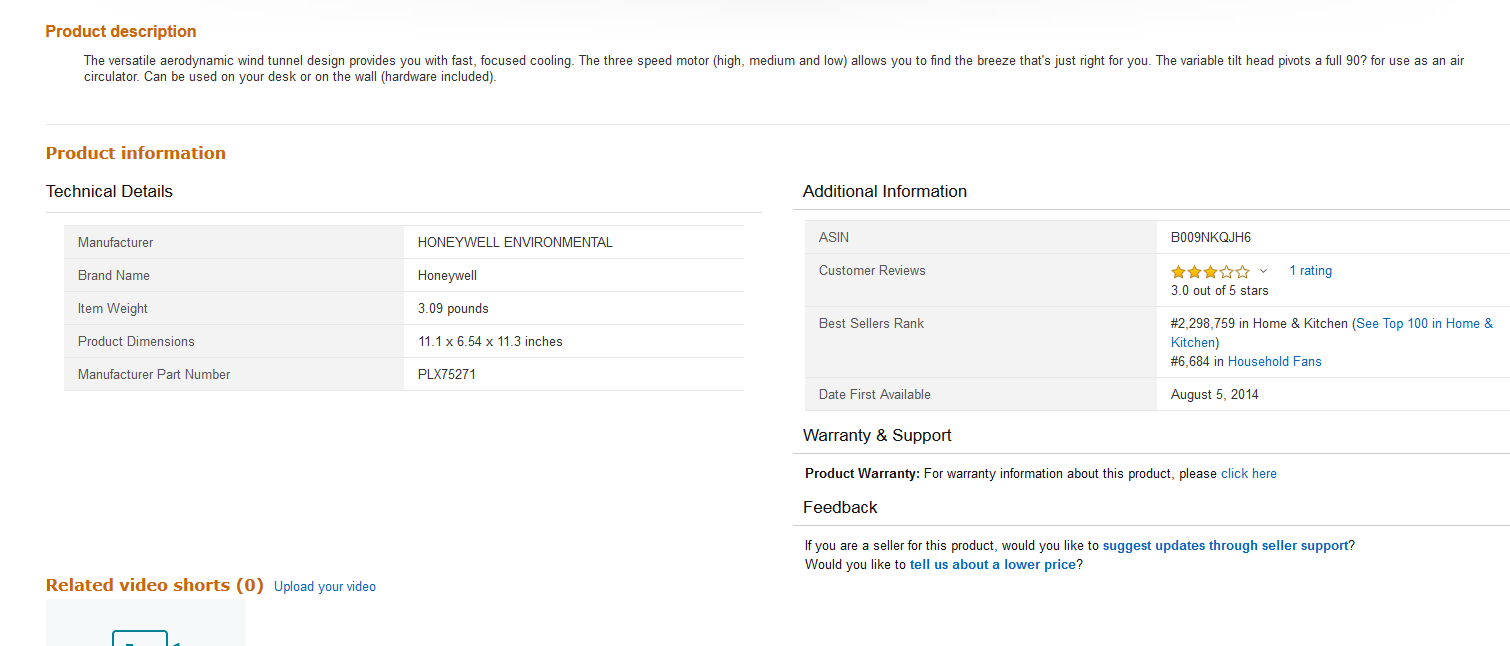This screenshot has width=1510, height=646.
Task: Open the 1 rating link
Action: coord(1310,271)
